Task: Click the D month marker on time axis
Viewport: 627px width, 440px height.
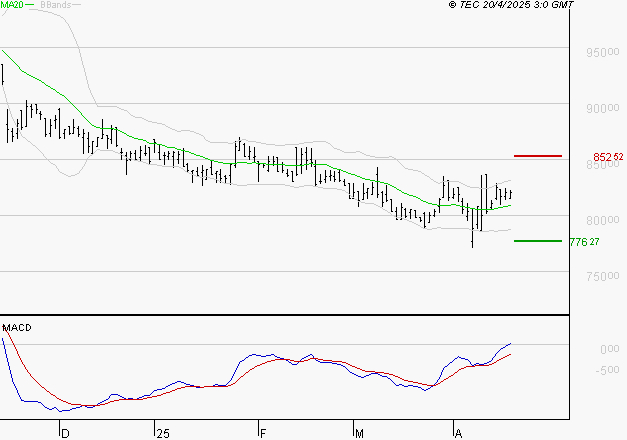Action: (65, 433)
